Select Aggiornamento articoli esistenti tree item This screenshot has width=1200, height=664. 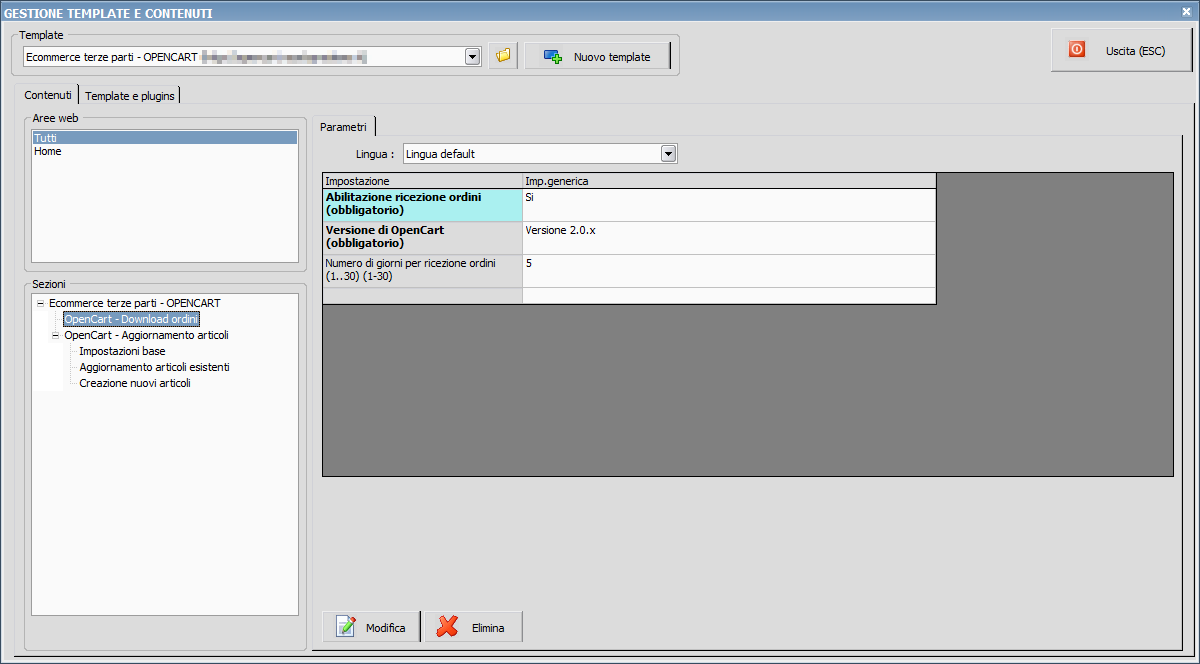coord(155,367)
